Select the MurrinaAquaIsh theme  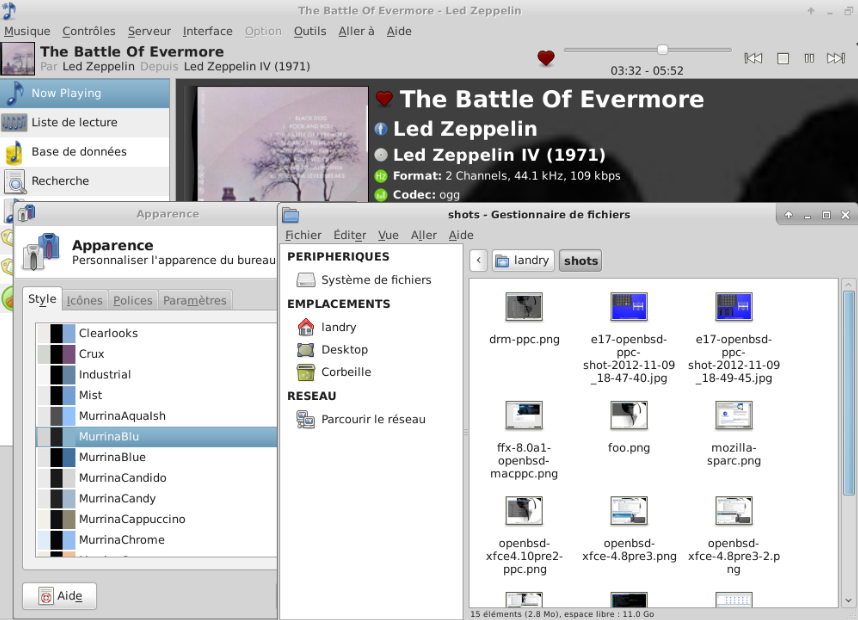pos(156,416)
